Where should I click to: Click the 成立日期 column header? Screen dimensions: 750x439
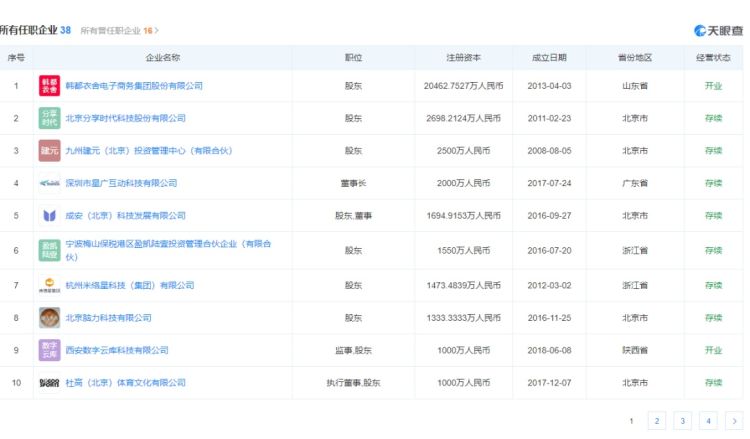(549, 58)
